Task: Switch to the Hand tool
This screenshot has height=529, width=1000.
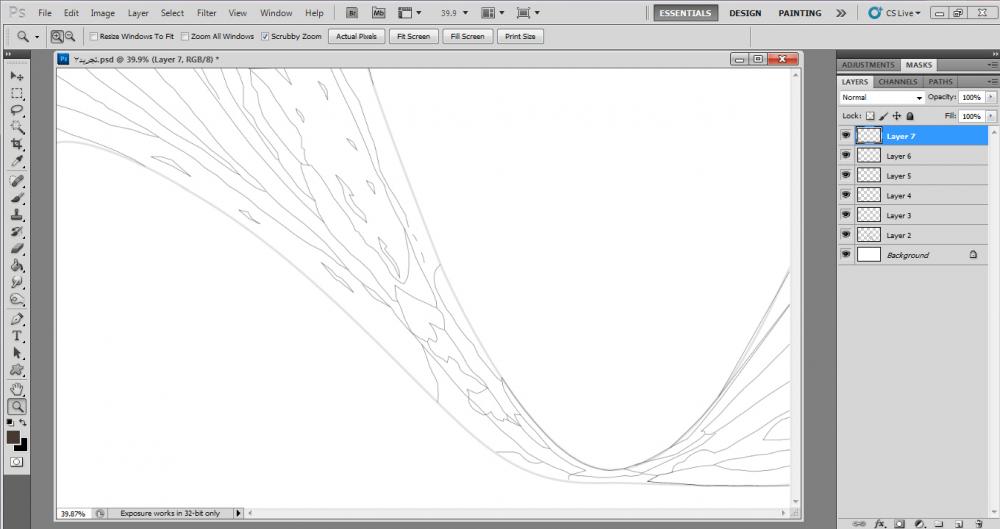Action: pos(17,389)
